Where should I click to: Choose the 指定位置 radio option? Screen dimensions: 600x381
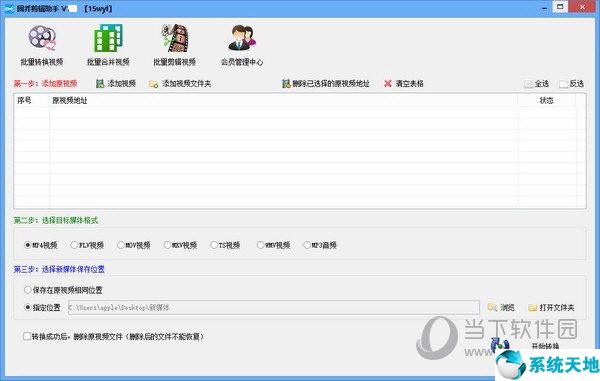click(x=42, y=307)
